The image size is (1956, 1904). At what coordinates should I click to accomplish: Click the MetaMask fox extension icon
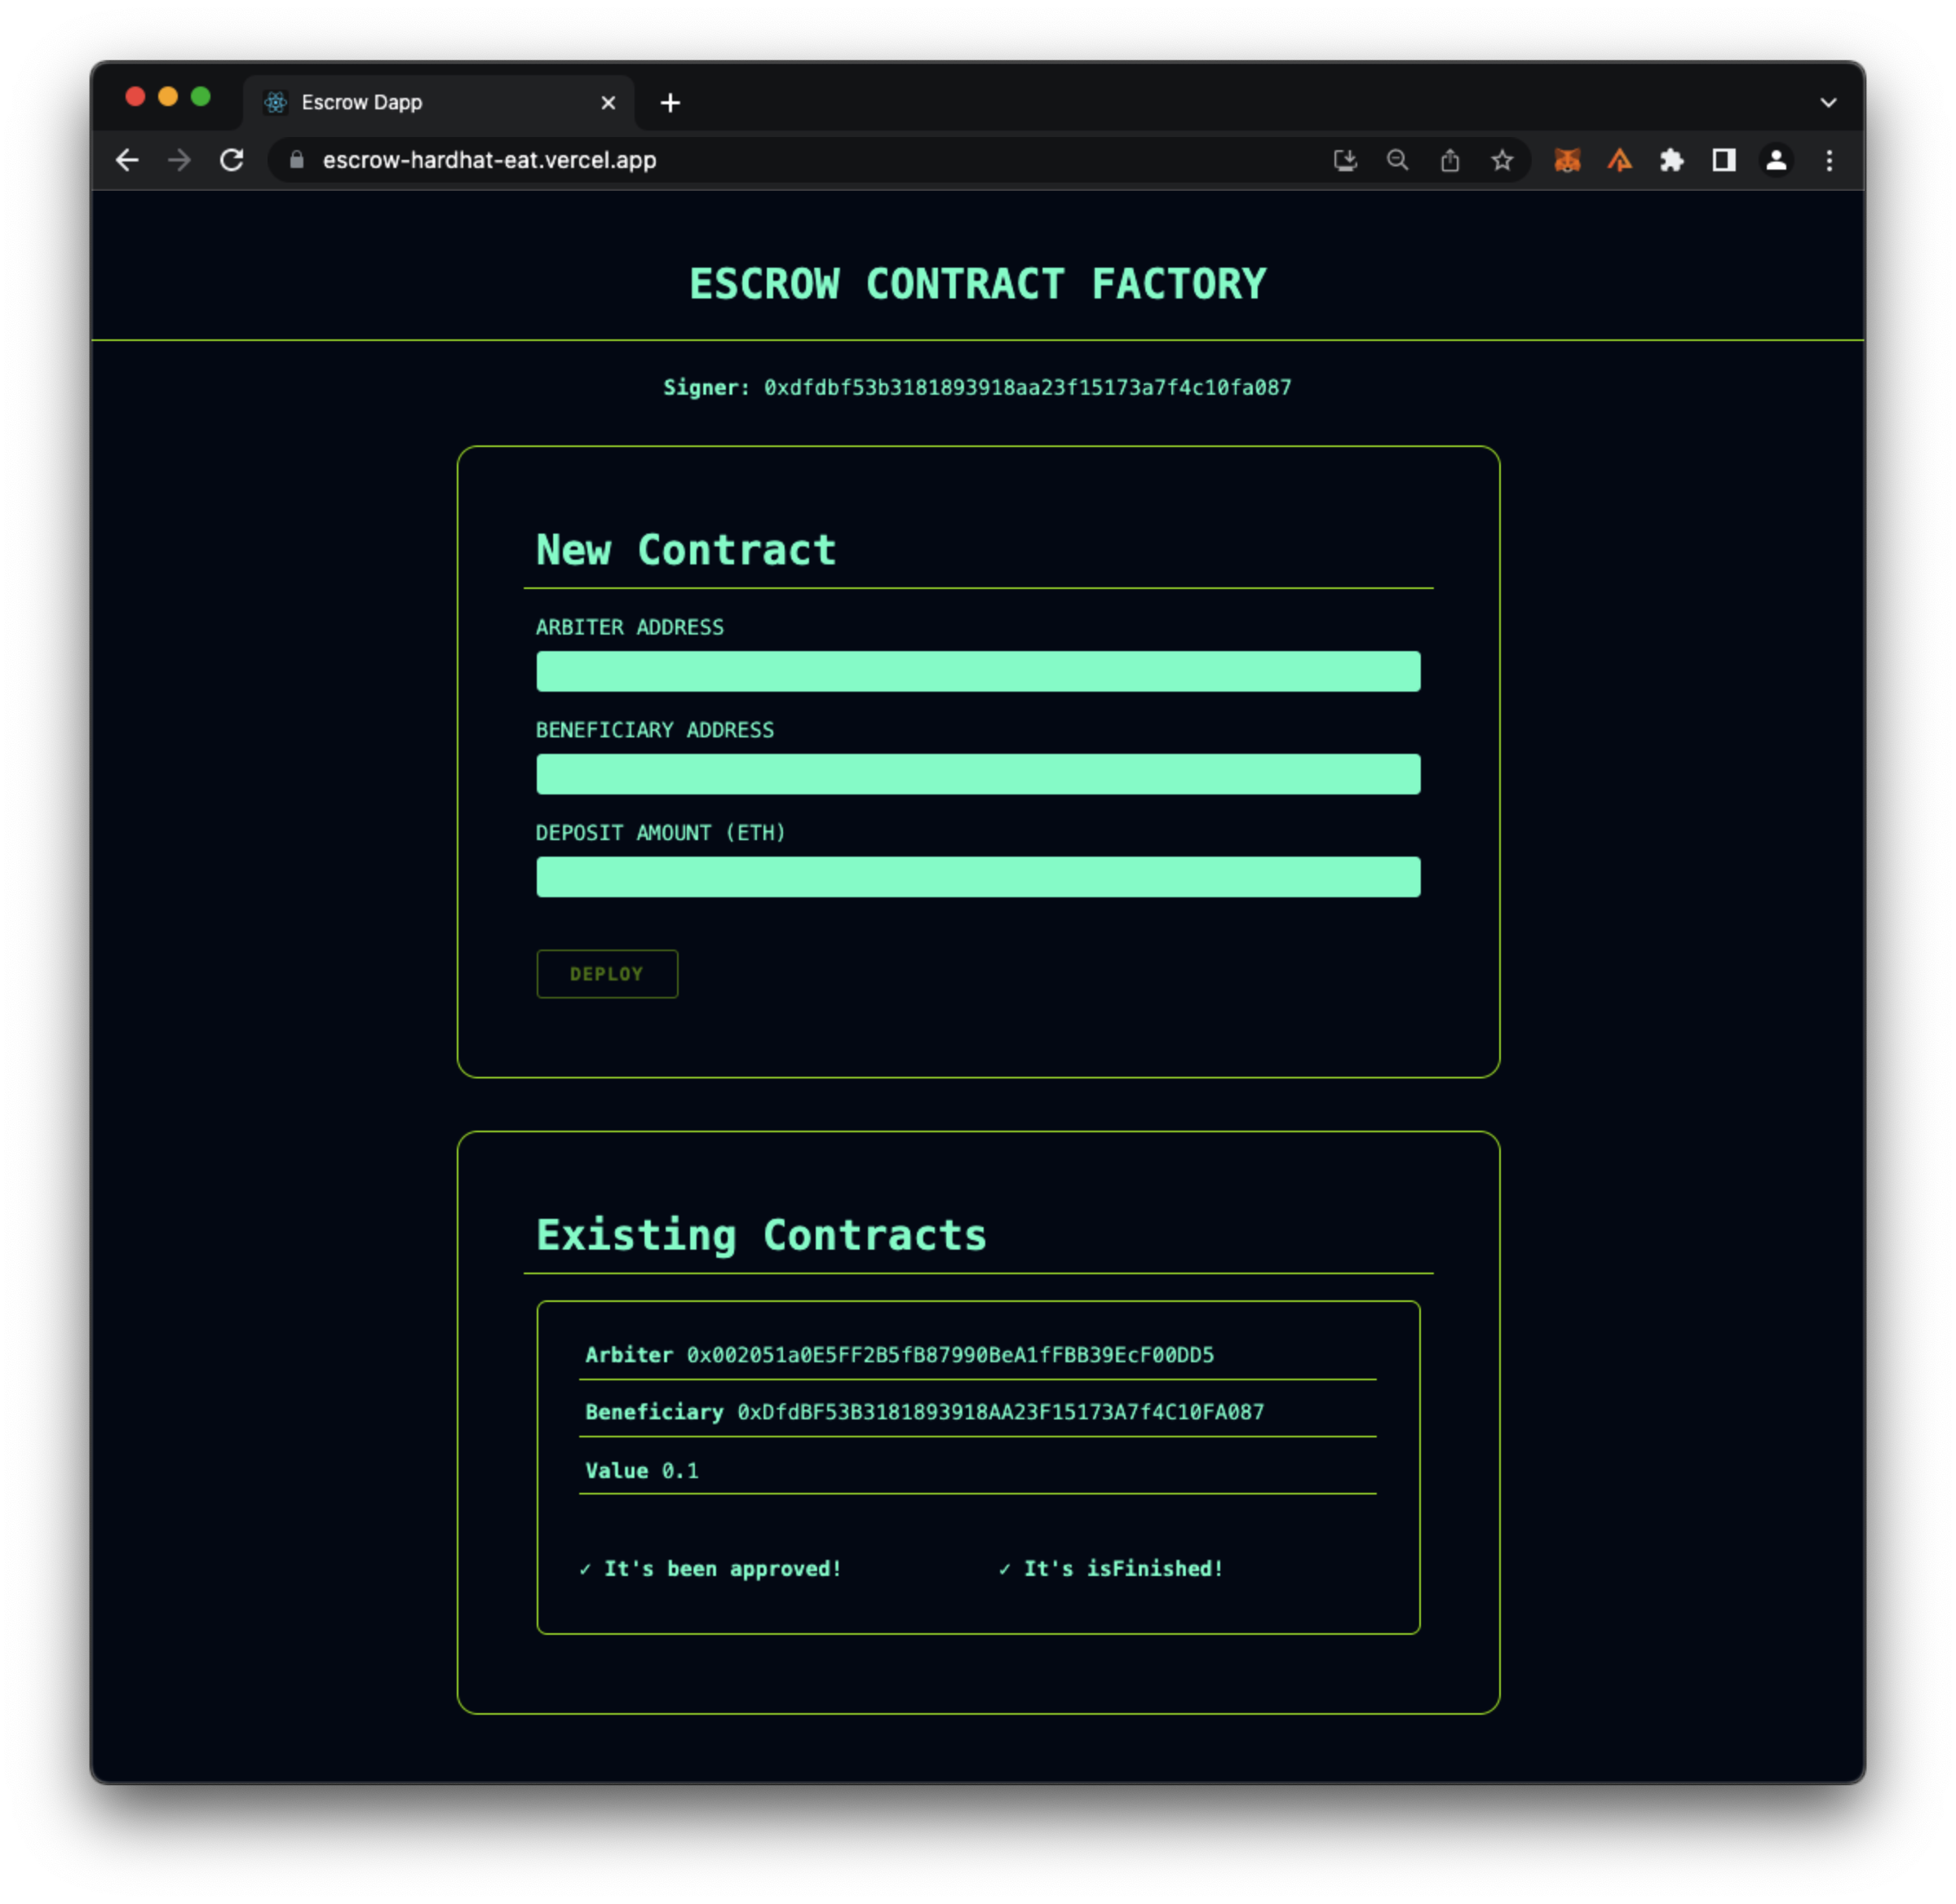(x=1567, y=160)
